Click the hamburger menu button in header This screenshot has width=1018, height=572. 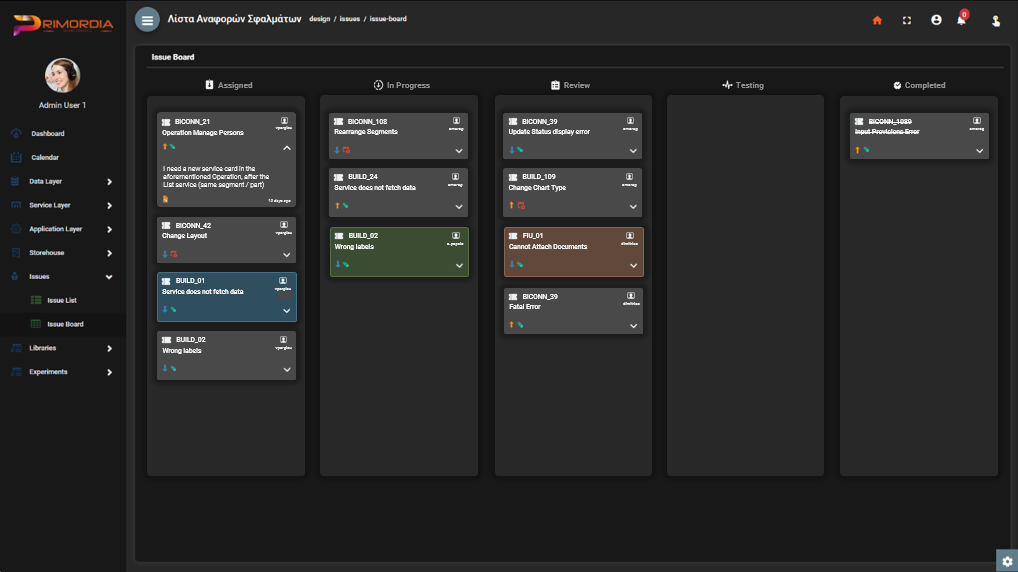tap(147, 19)
